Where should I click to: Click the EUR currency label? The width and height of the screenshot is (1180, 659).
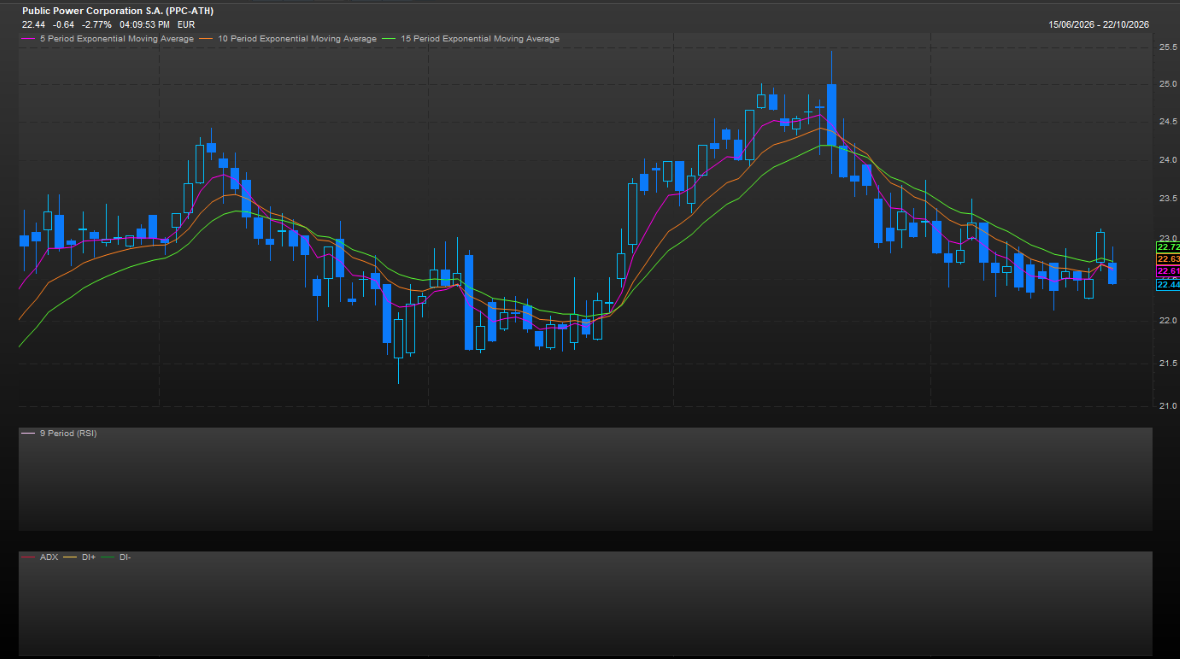tap(186, 25)
